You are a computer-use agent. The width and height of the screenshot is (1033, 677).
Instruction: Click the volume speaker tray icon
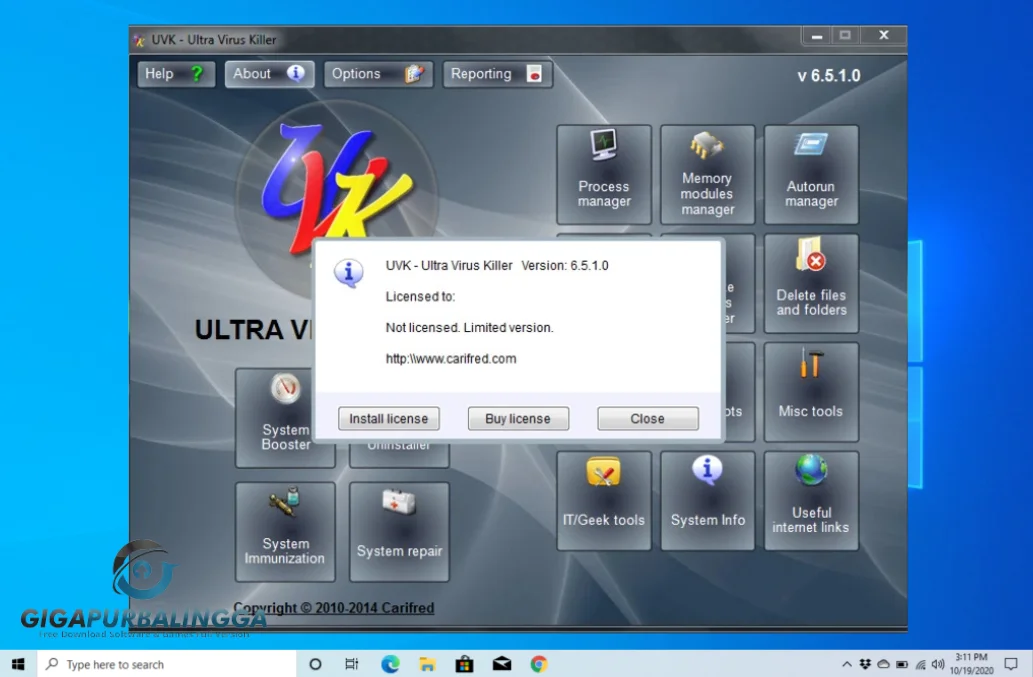(x=938, y=664)
